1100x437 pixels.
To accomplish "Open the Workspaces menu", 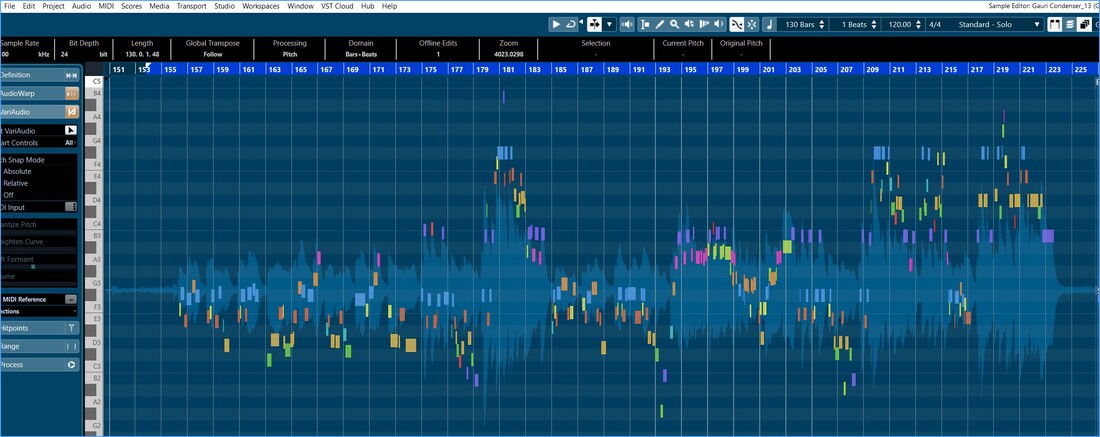I will coord(260,6).
